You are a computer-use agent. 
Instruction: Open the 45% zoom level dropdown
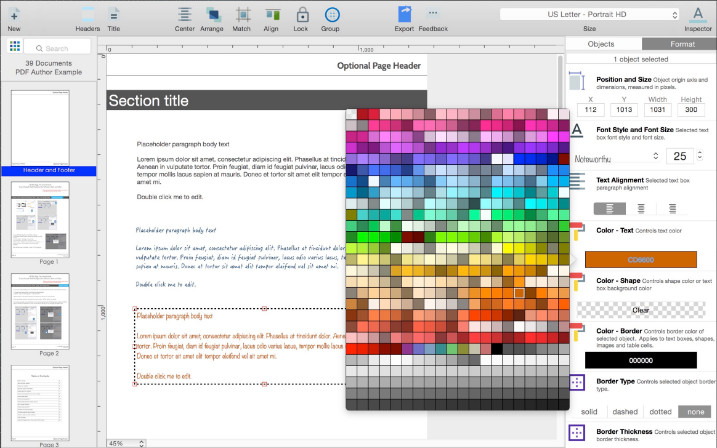click(127, 443)
